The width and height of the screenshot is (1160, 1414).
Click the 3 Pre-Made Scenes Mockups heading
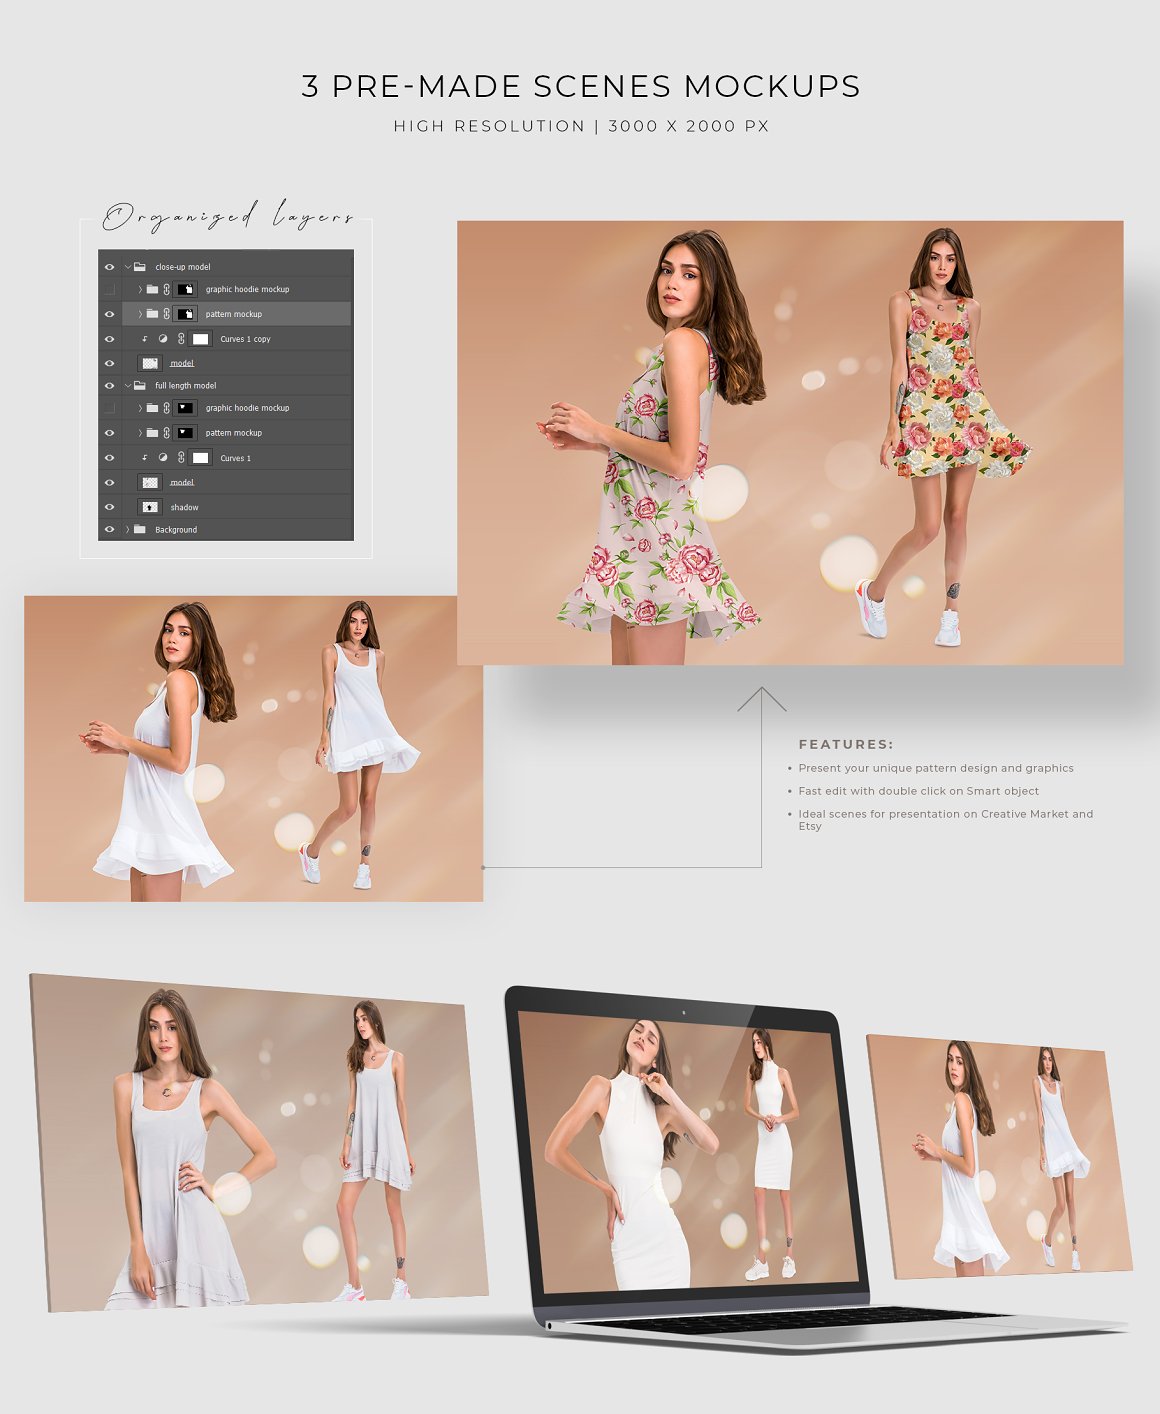(x=580, y=87)
